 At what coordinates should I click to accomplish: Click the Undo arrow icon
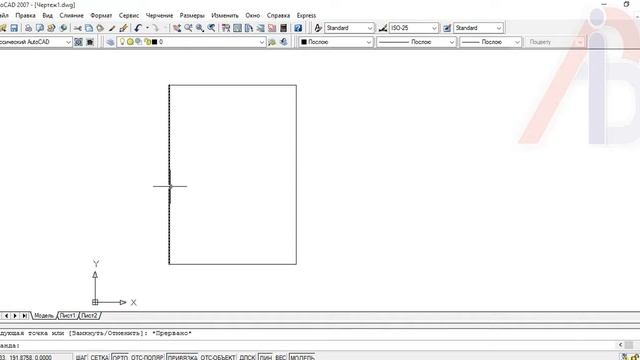[x=138, y=28]
